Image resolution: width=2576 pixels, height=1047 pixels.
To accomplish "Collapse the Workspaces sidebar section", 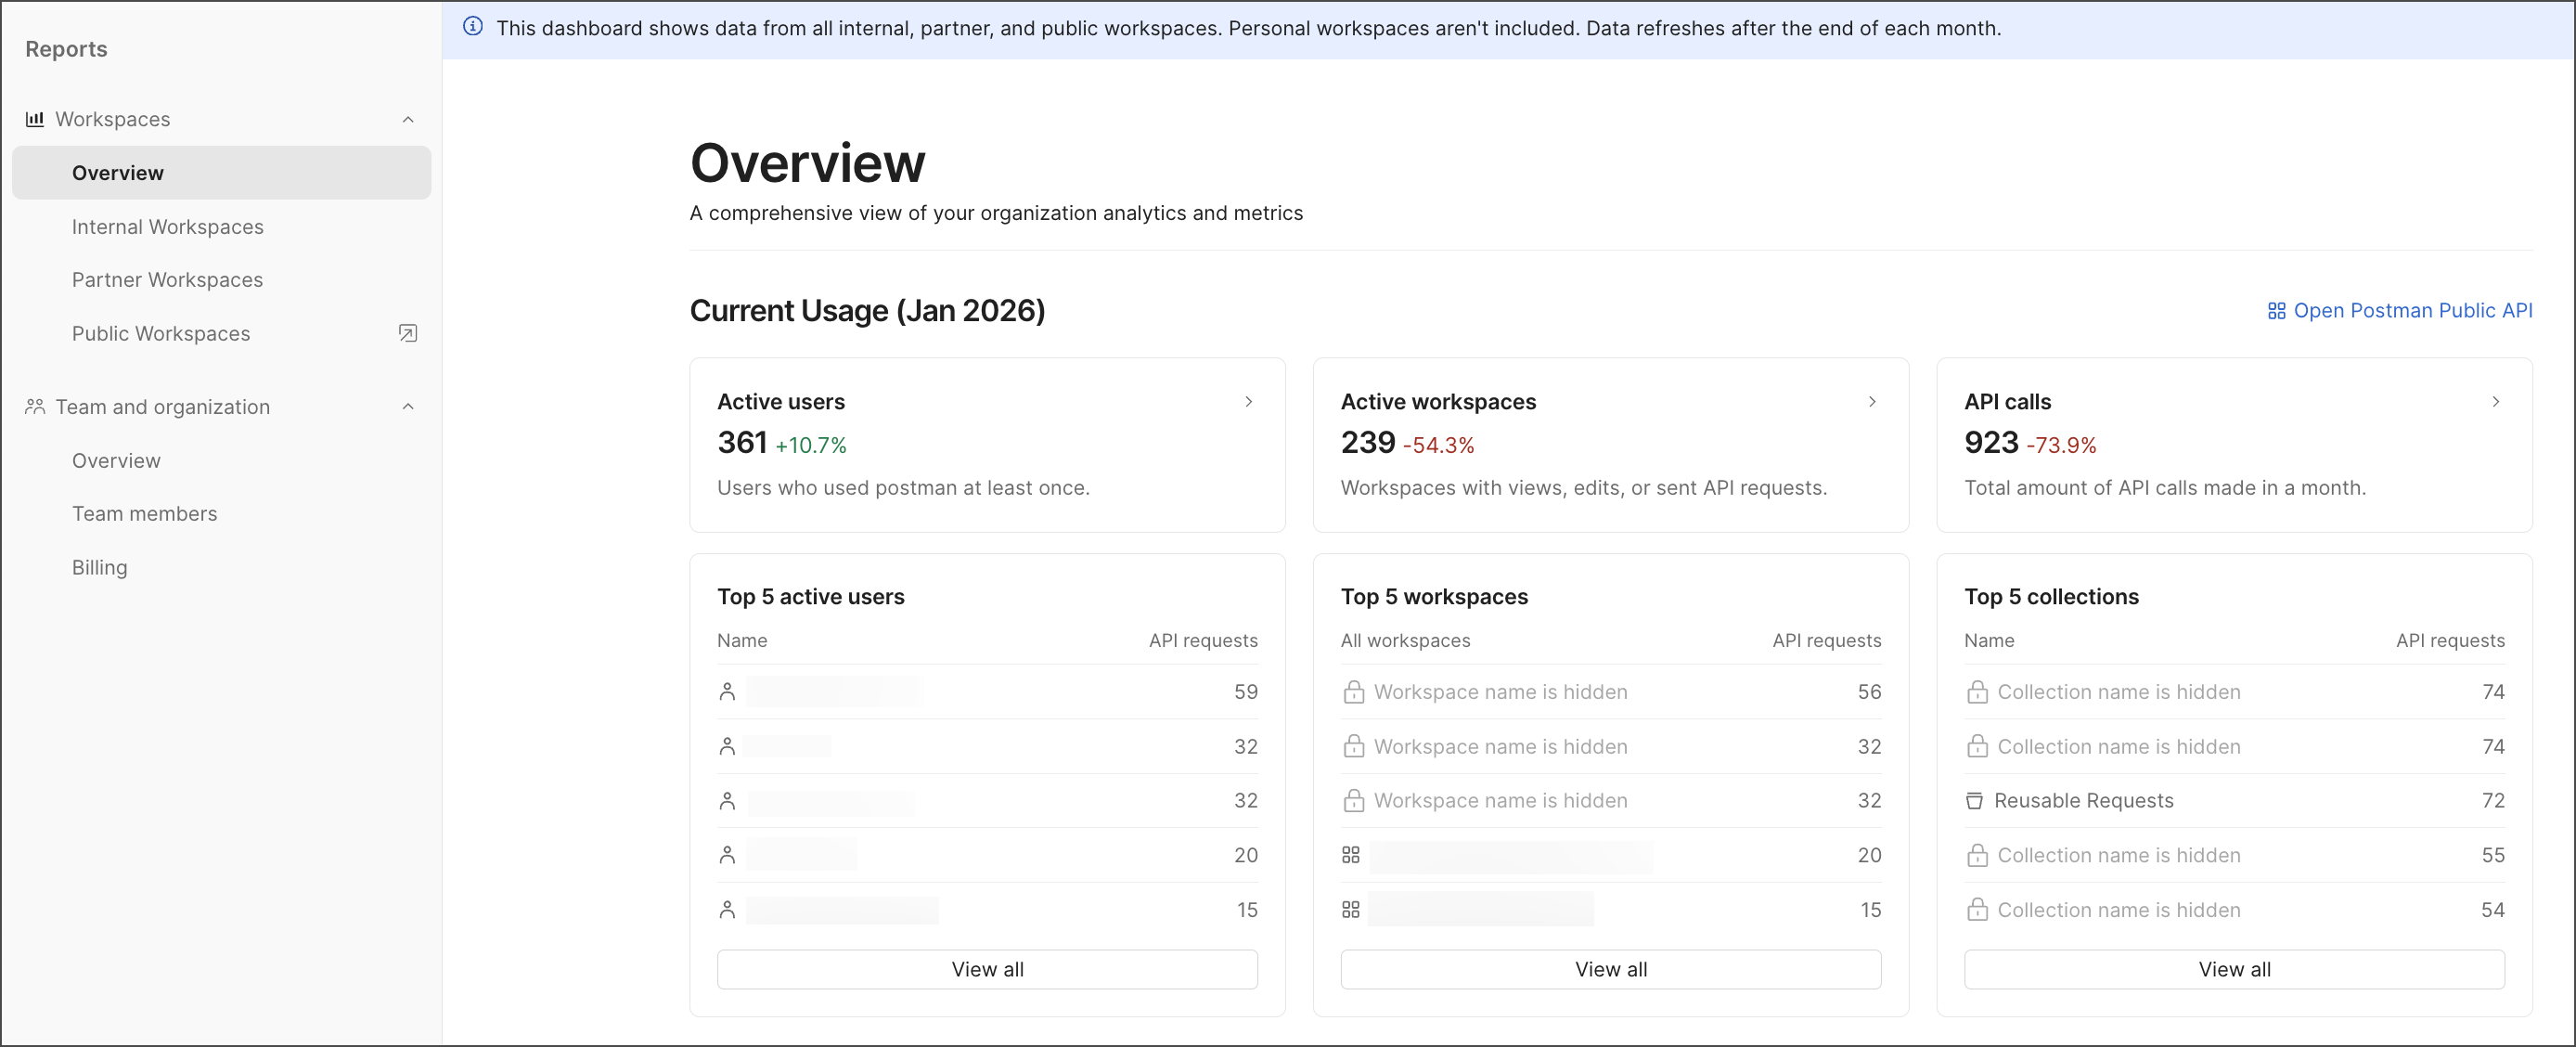I will pyautogui.click(x=407, y=119).
